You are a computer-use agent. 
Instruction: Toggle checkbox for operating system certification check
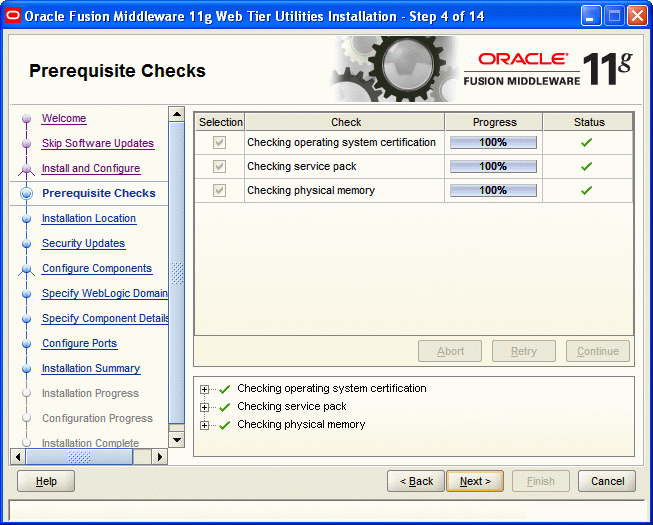pyautogui.click(x=219, y=142)
